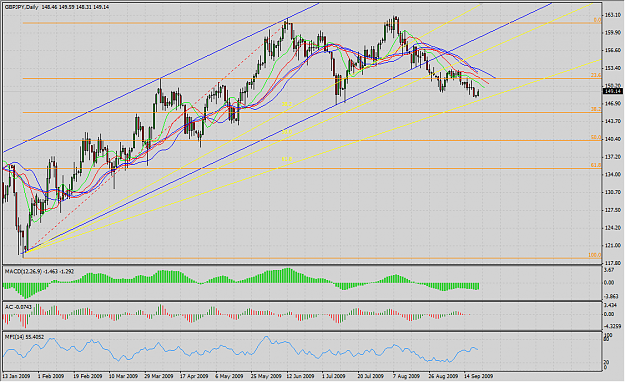Click the orange 23.6 Fibonacci level label
The height and width of the screenshot is (382, 625).
click(596, 75)
